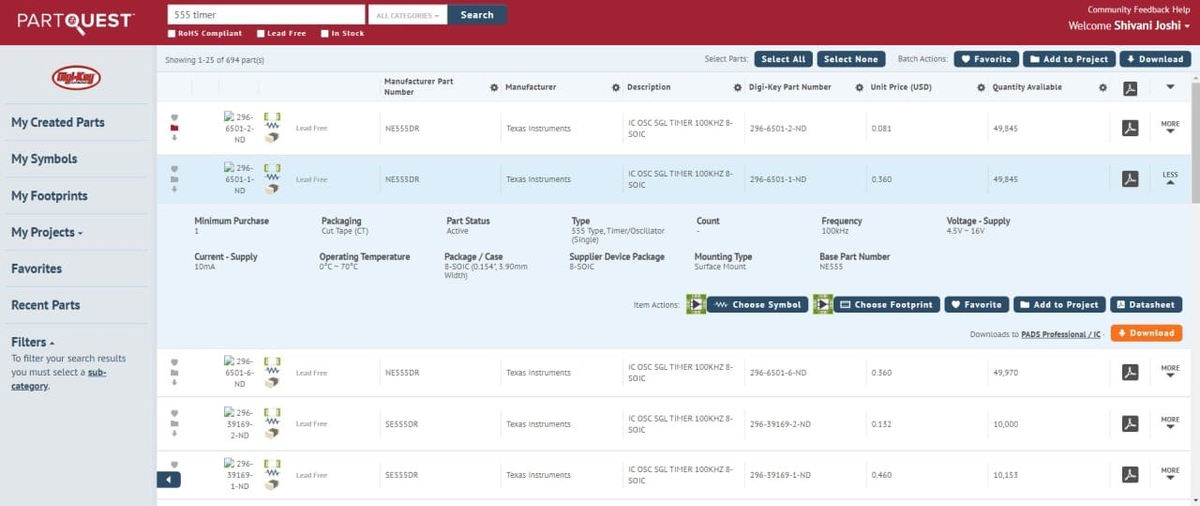Screen dimensions: 1200x506
Task: Favorite part 296-6501-6-ND with the heart icon
Action: pyautogui.click(x=174, y=363)
